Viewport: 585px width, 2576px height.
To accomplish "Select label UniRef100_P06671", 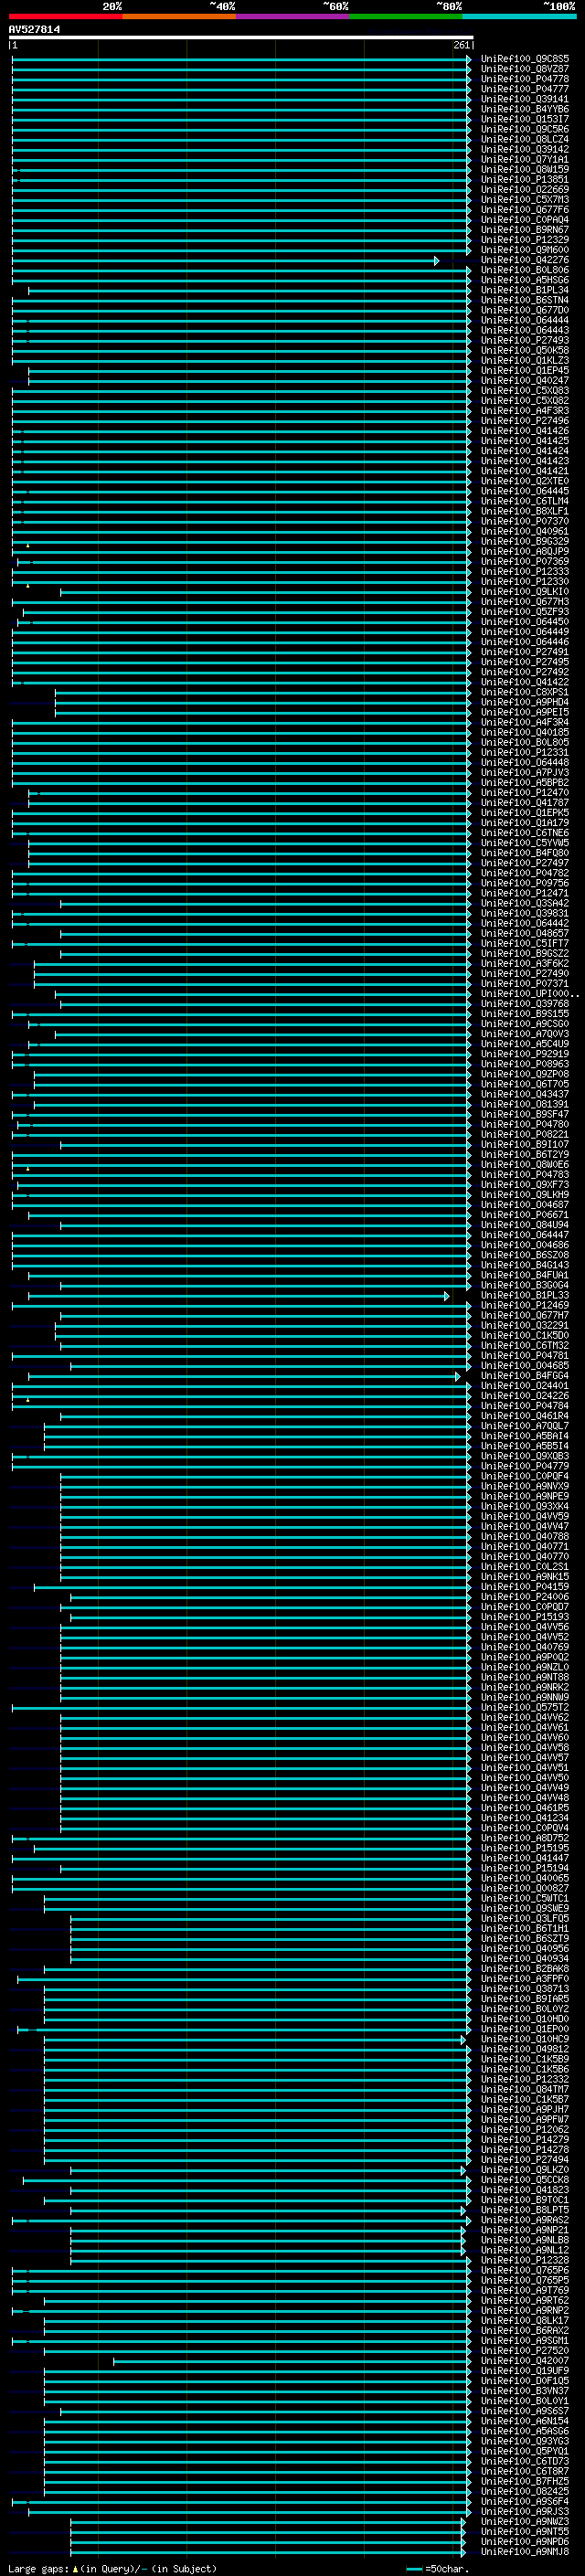I will click(524, 1214).
